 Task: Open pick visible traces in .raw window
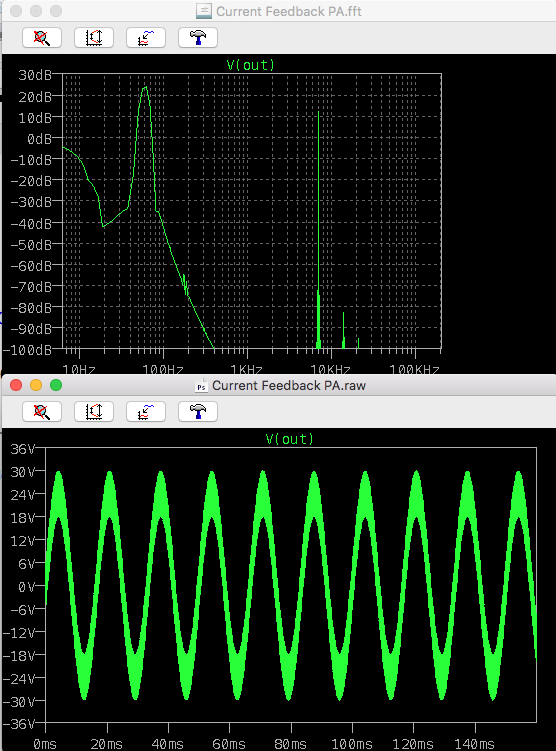coord(146,412)
